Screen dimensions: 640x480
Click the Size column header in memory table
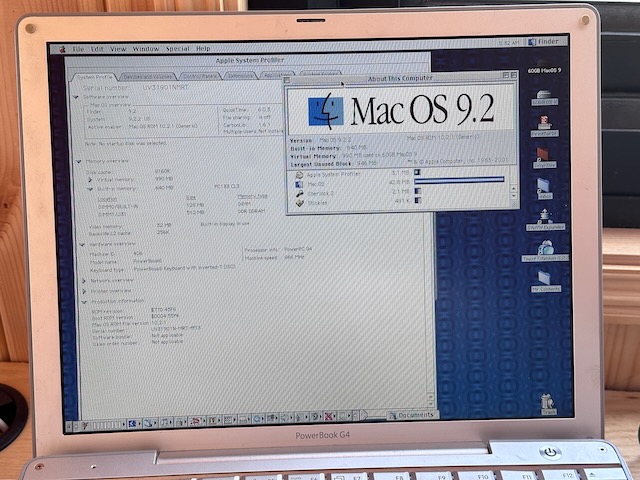pyautogui.click(x=191, y=198)
